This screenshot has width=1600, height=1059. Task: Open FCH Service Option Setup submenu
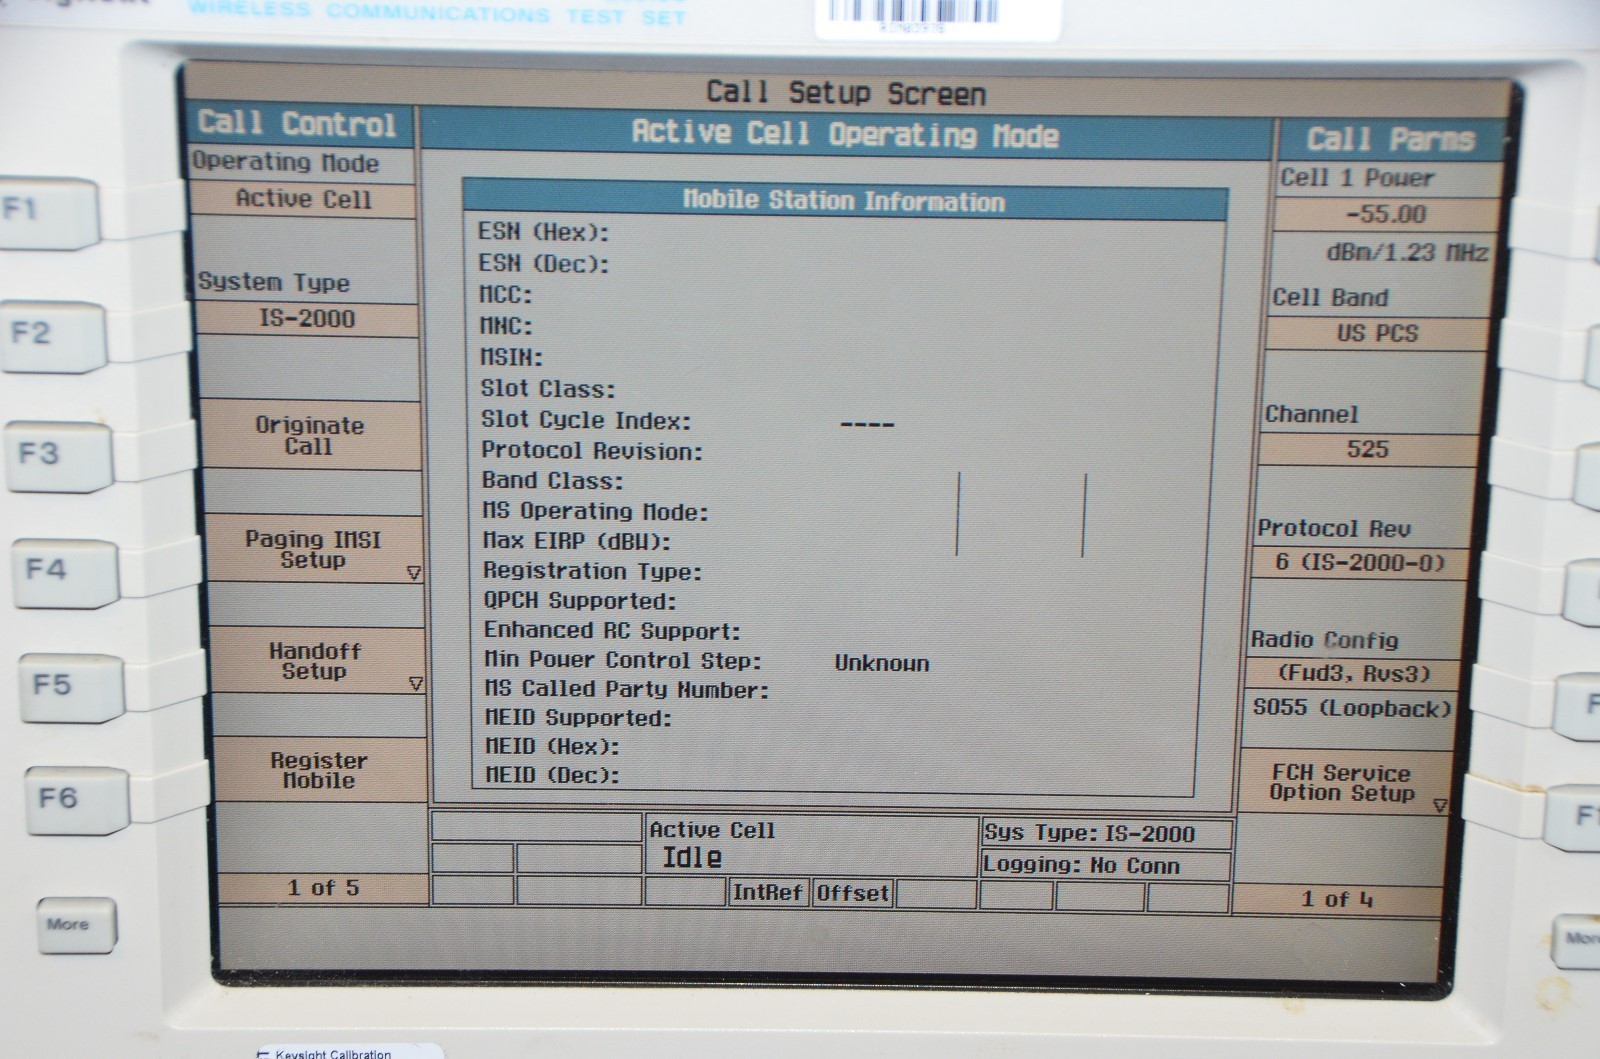pos(1343,783)
